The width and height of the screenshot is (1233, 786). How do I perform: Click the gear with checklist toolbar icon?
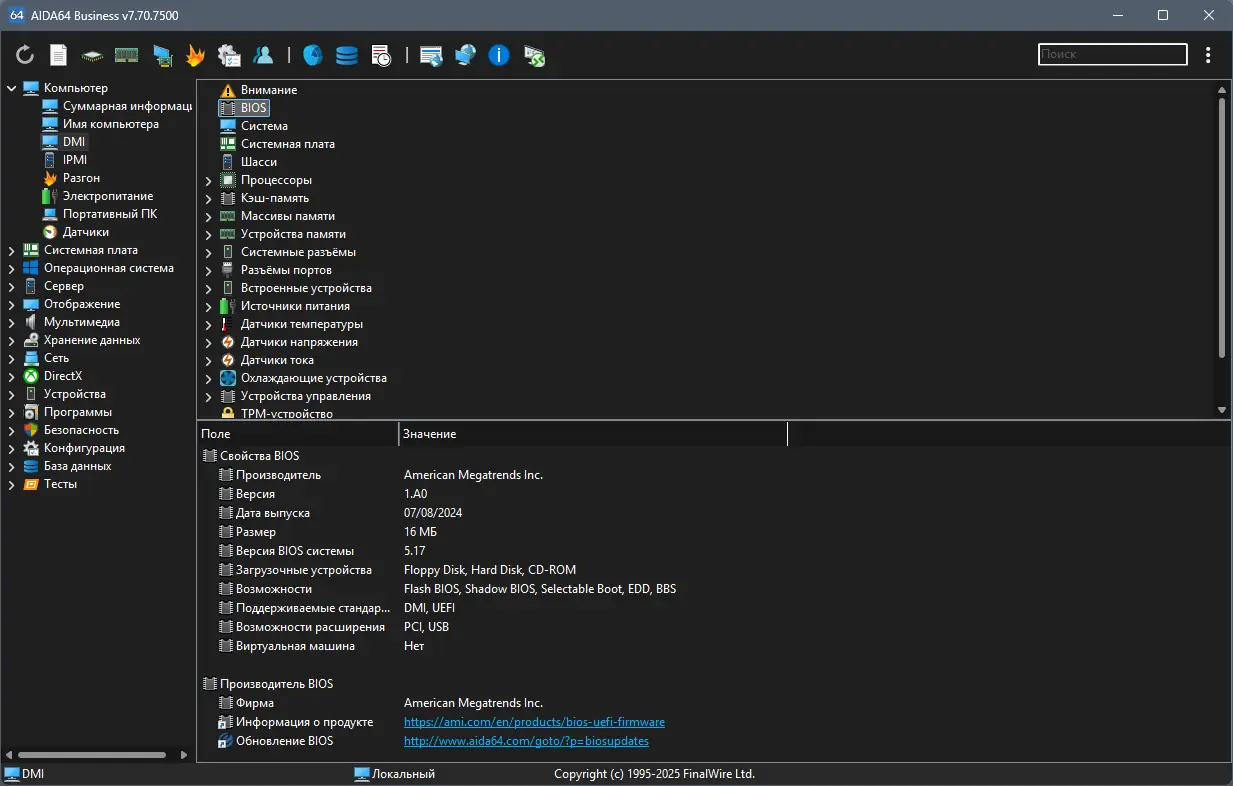[229, 55]
